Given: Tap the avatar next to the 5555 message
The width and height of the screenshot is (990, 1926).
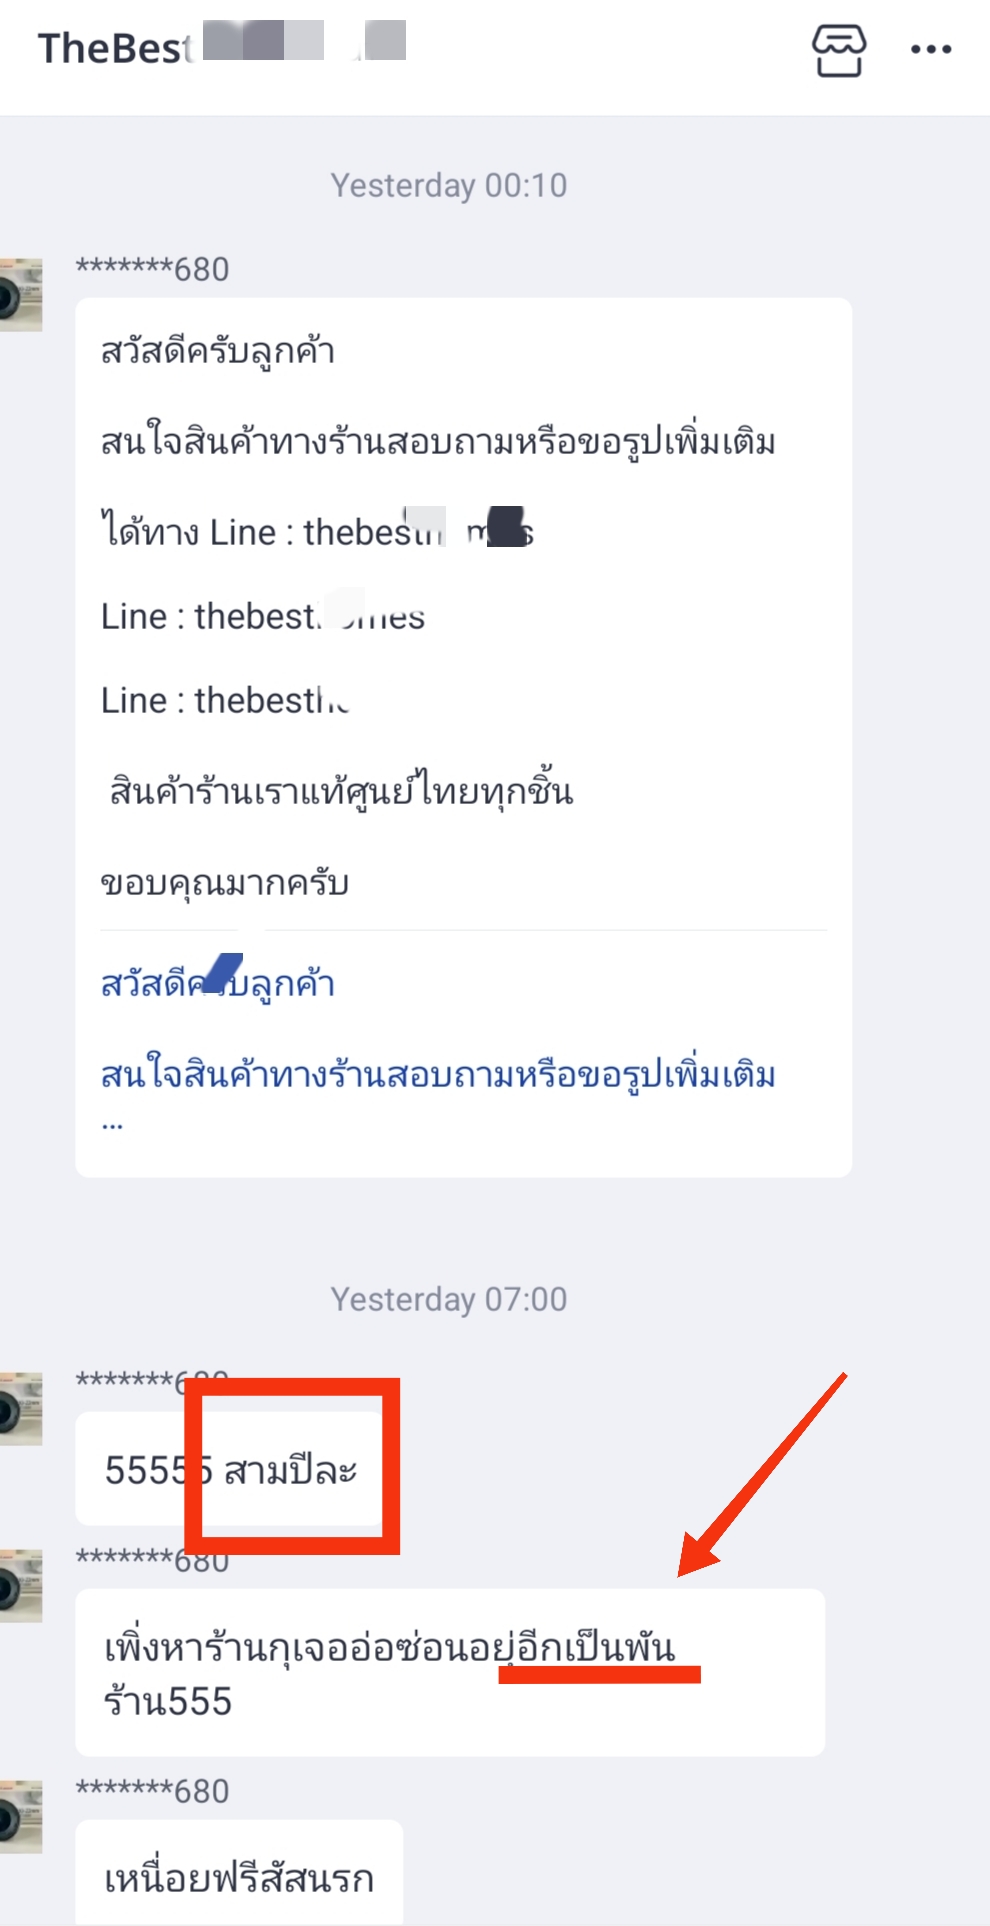Looking at the screenshot, I should point(21,1409).
